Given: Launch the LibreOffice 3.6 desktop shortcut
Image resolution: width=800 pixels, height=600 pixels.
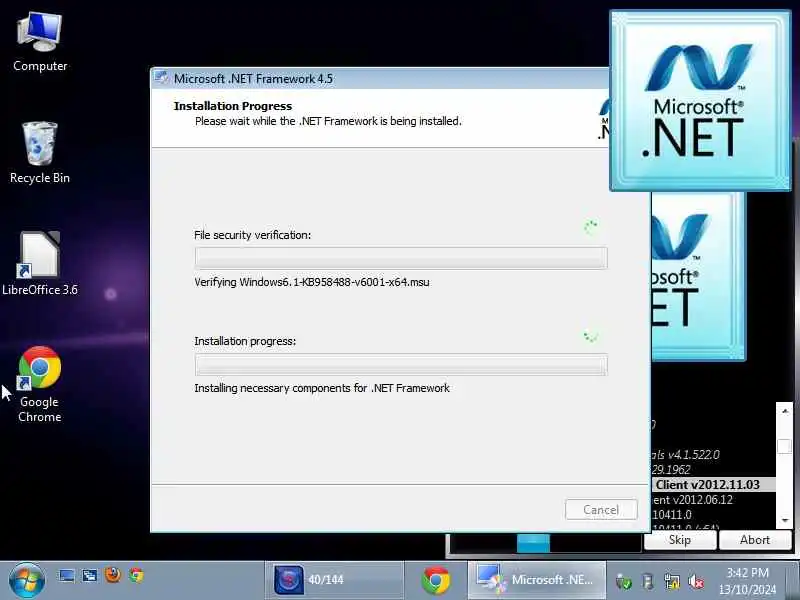Looking at the screenshot, I should coord(40,263).
